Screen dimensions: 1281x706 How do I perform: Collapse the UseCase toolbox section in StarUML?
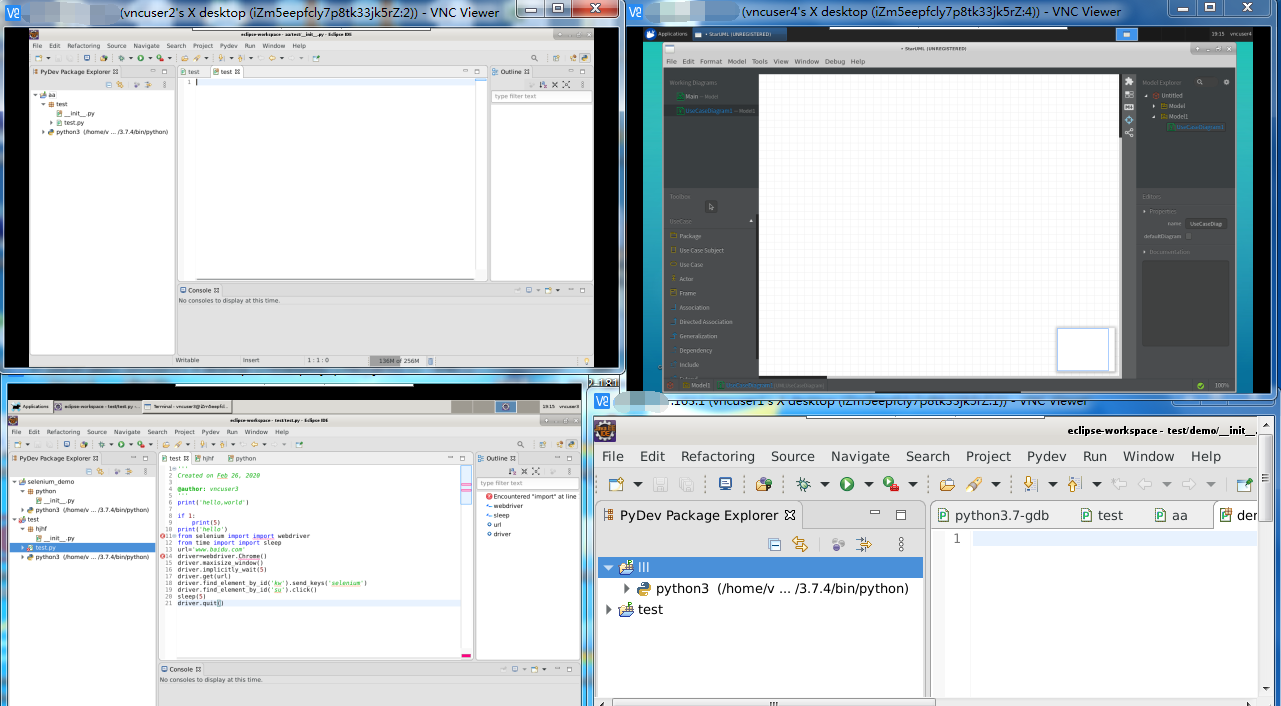(751, 221)
